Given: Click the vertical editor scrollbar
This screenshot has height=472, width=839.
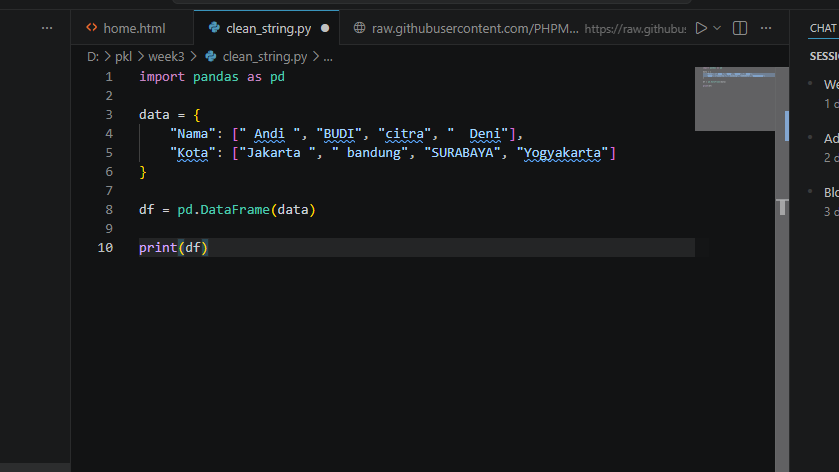Looking at the screenshot, I should point(782,270).
